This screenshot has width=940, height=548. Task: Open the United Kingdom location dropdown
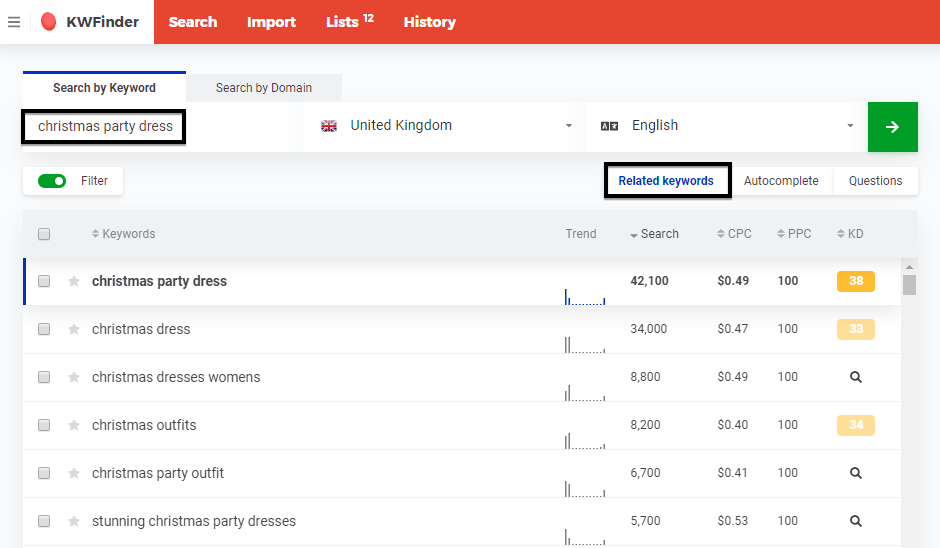(445, 126)
